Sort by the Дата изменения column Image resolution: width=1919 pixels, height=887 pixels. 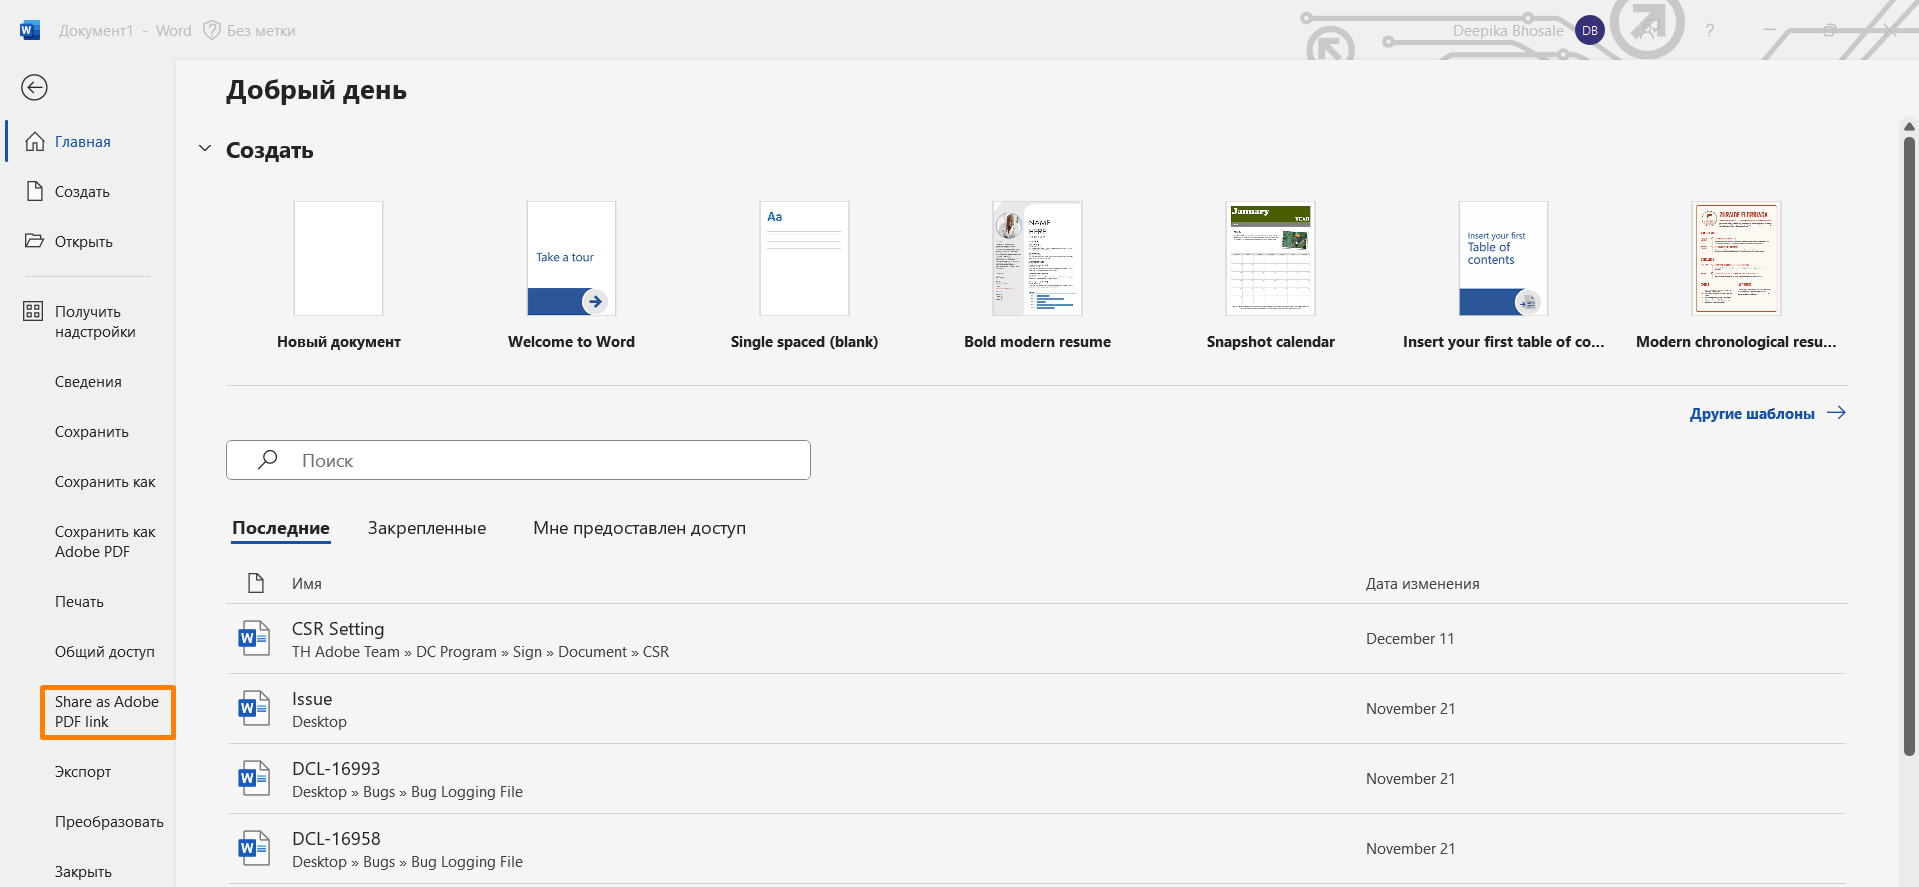pos(1423,584)
